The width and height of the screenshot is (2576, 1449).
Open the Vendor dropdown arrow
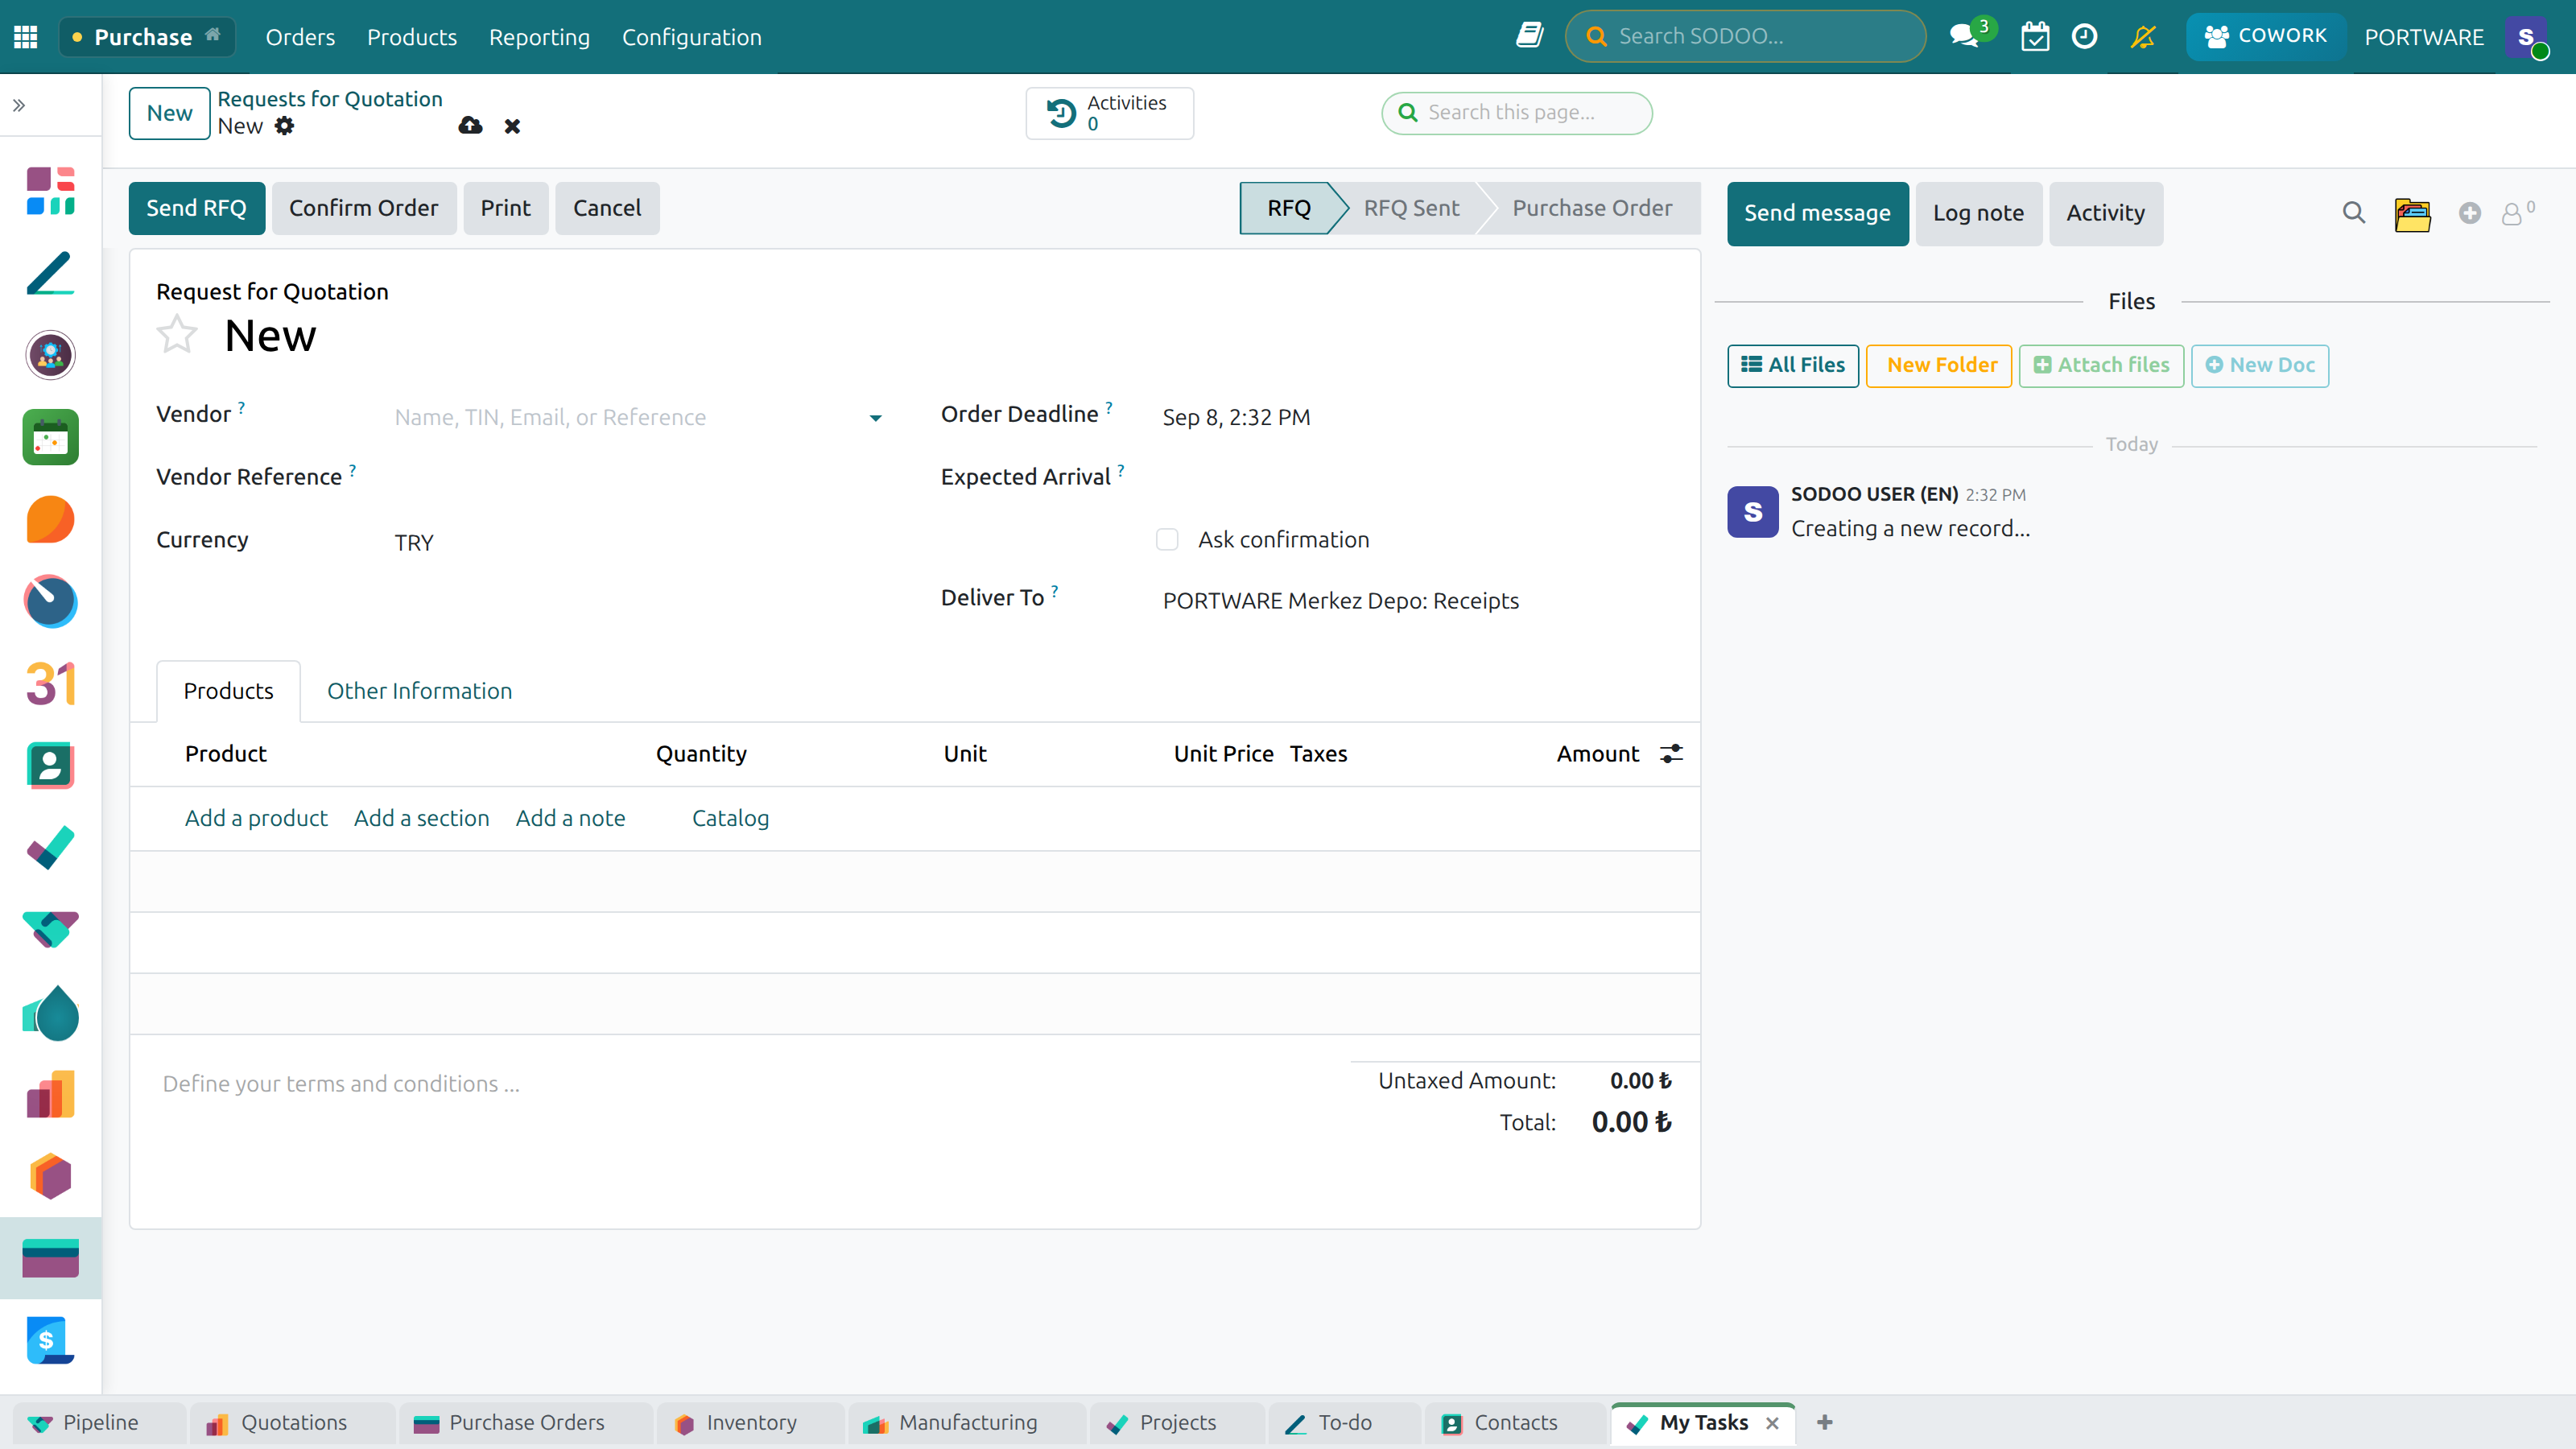click(876, 418)
